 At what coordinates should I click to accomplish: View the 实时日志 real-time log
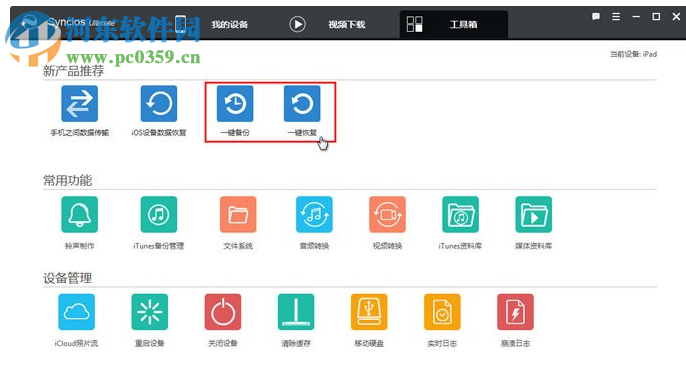[x=442, y=312]
